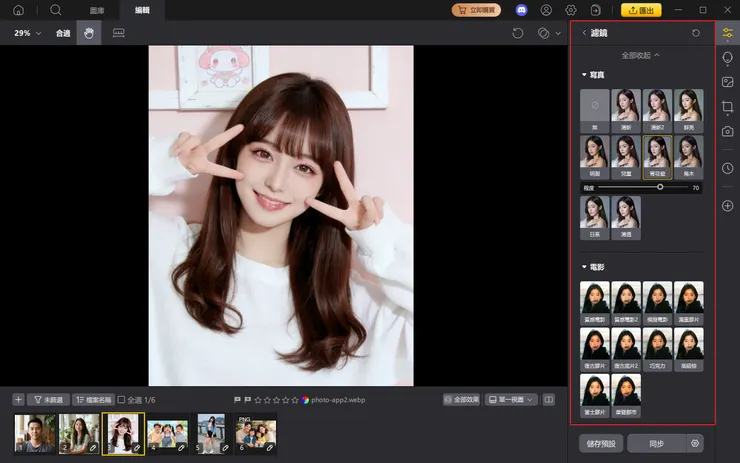Open the portrait retouch head sidebar icon
Viewport: 740px width, 463px height.
tap(727, 58)
